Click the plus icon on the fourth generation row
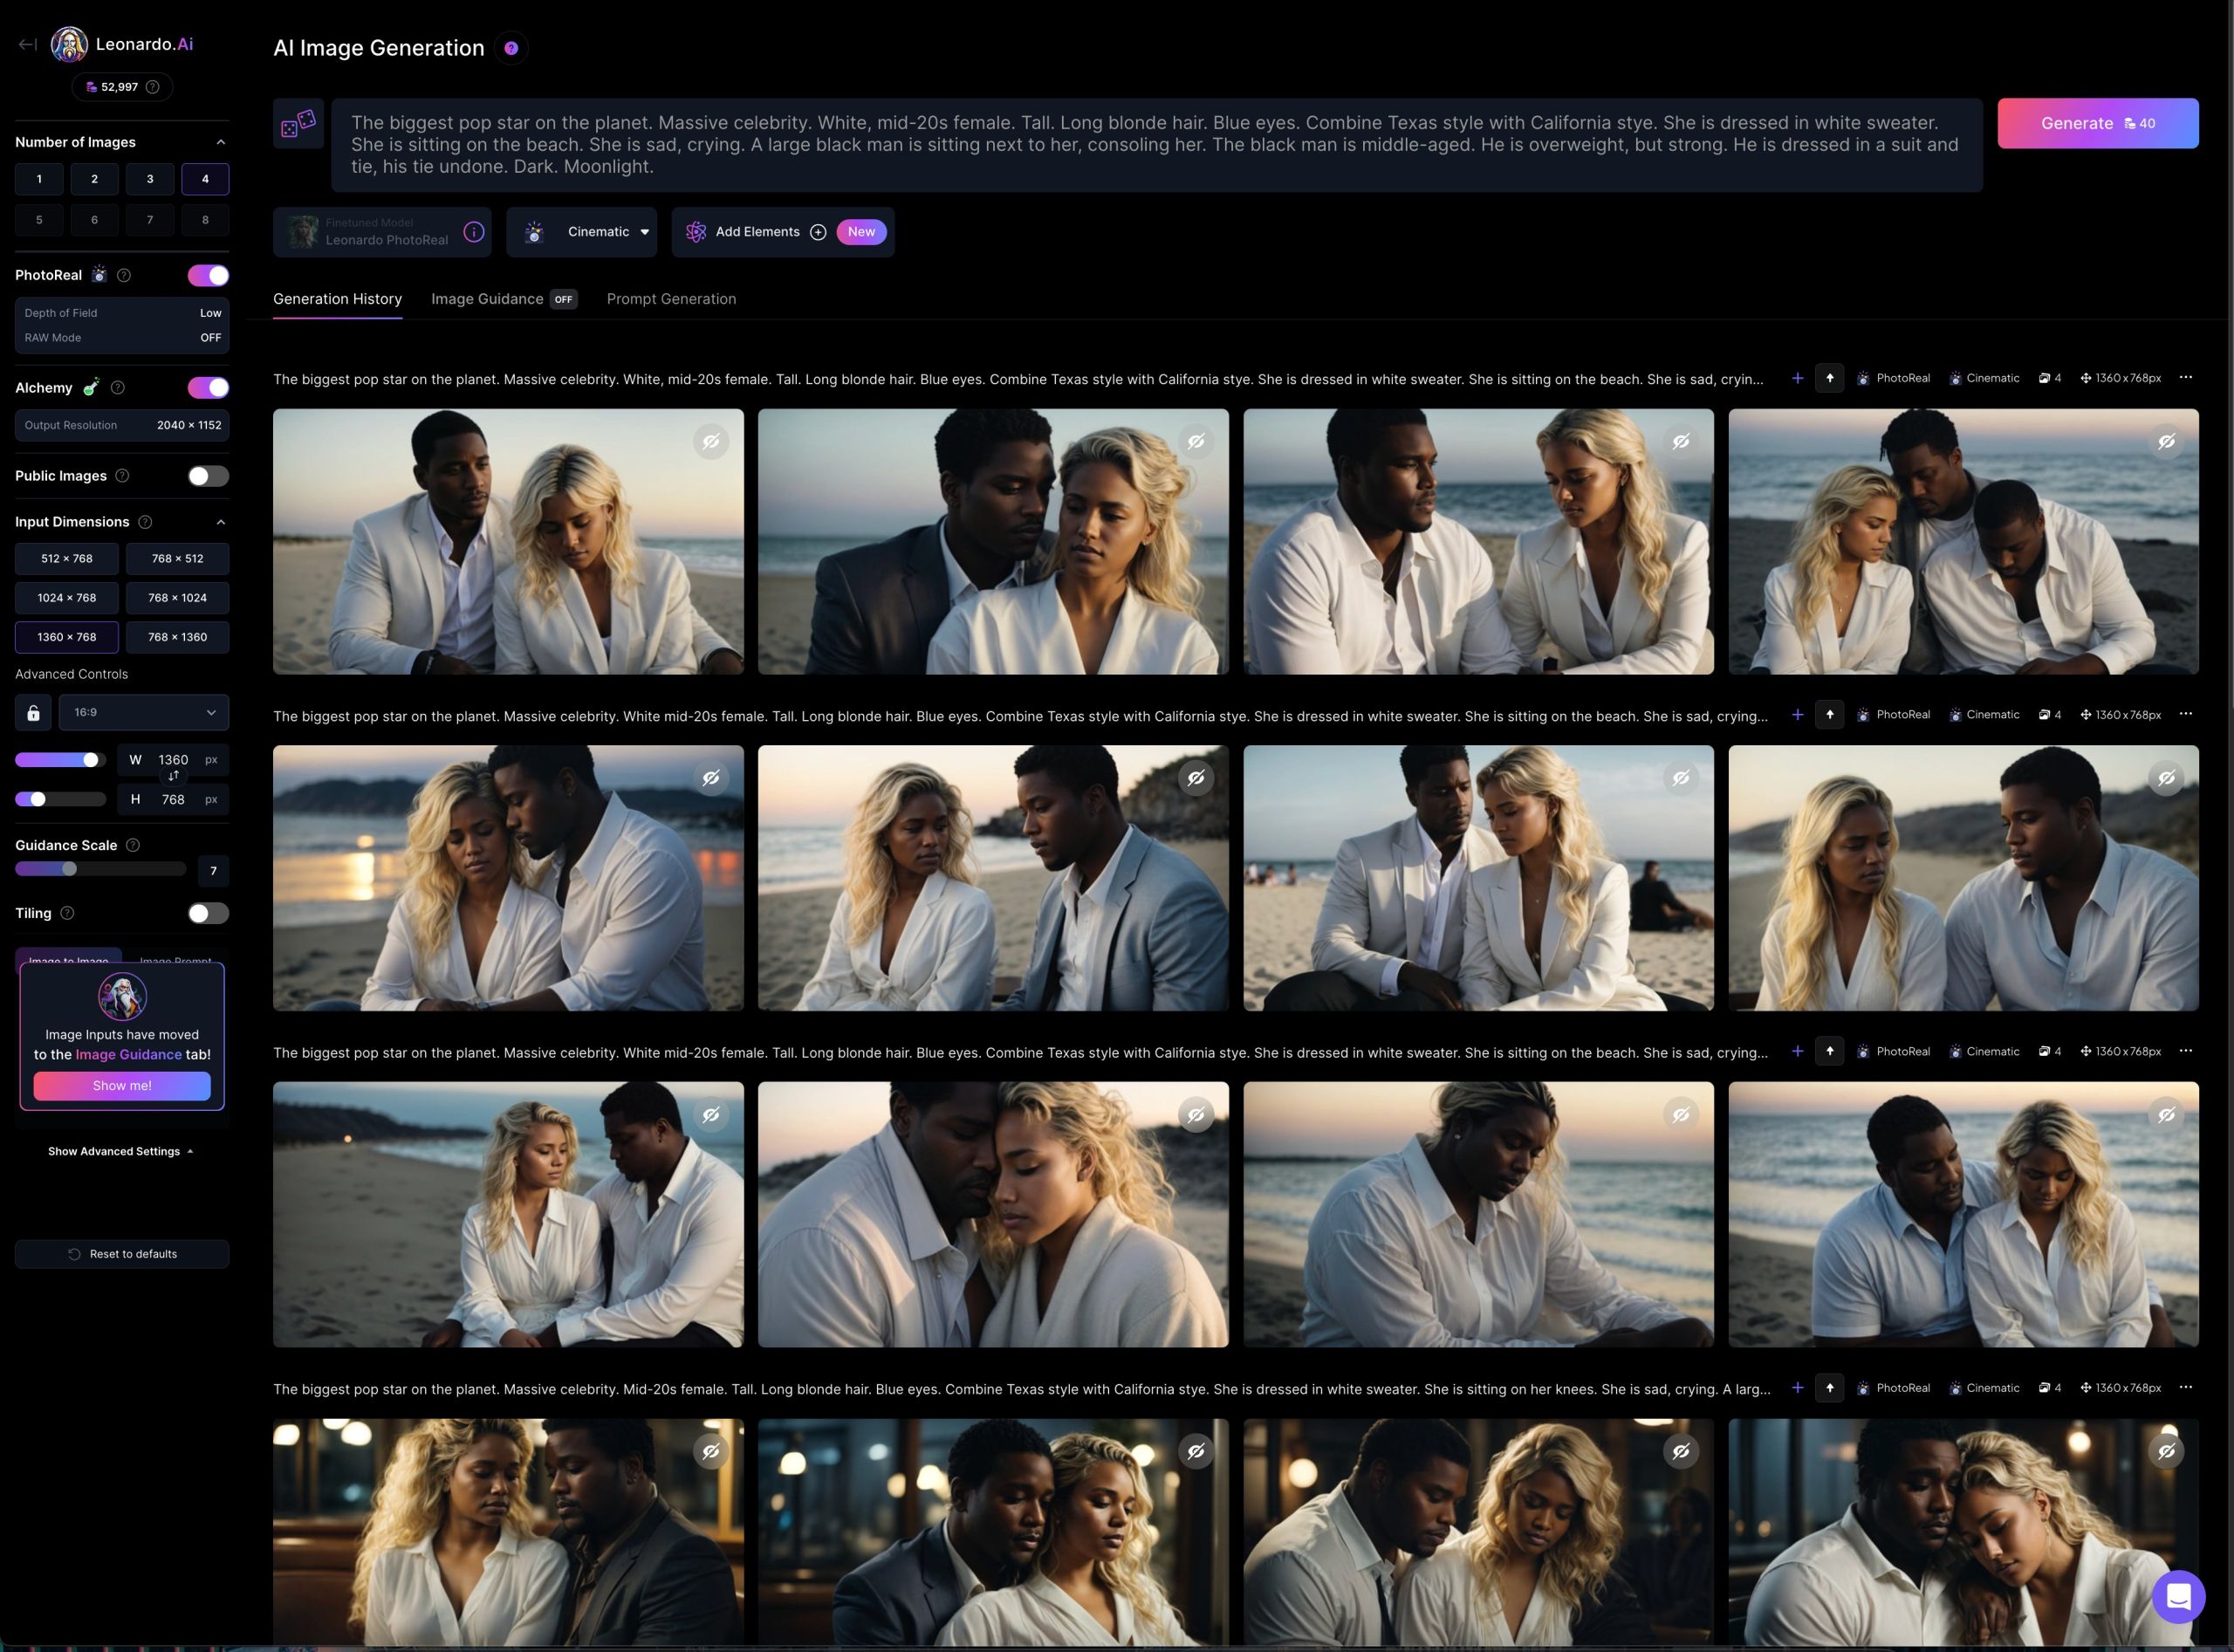2234x1652 pixels. click(x=1797, y=1388)
